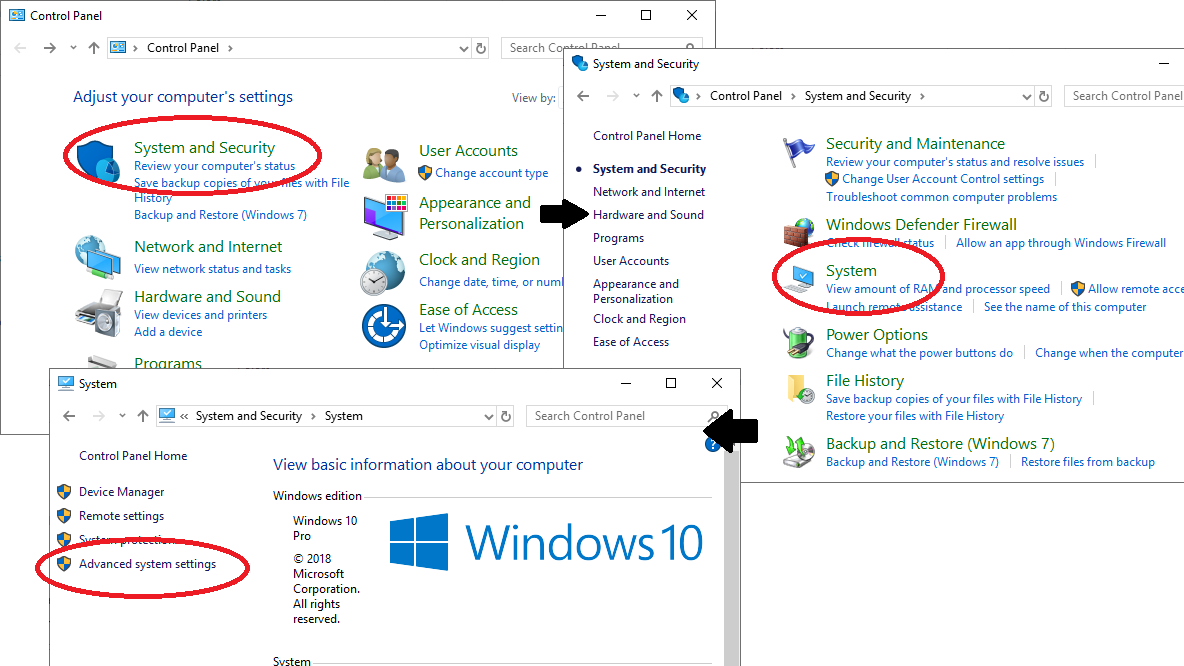Expand the address bar dropdown in System window
1184x666 pixels.
pos(489,416)
